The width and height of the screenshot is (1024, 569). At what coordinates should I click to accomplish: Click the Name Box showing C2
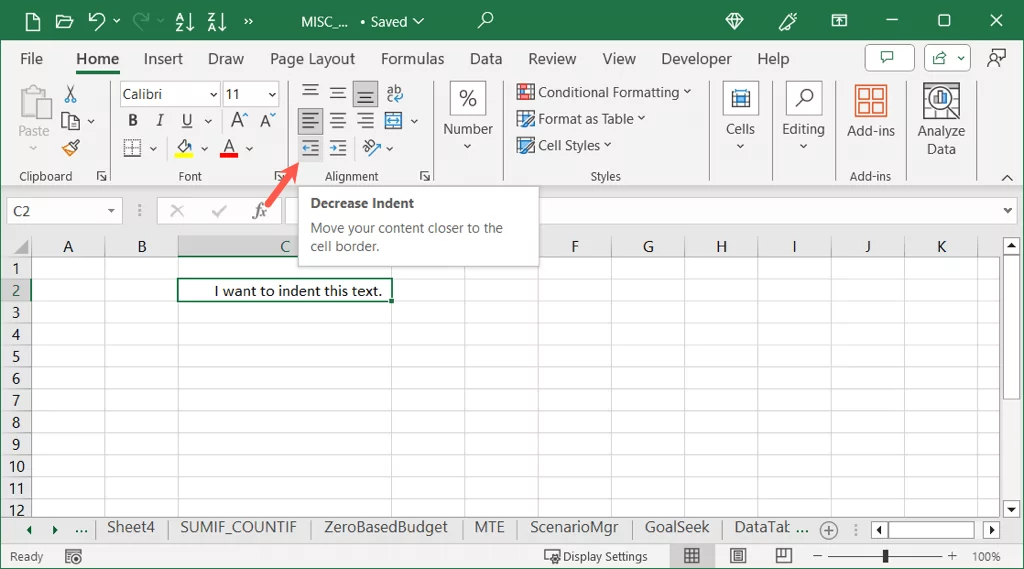click(54, 211)
